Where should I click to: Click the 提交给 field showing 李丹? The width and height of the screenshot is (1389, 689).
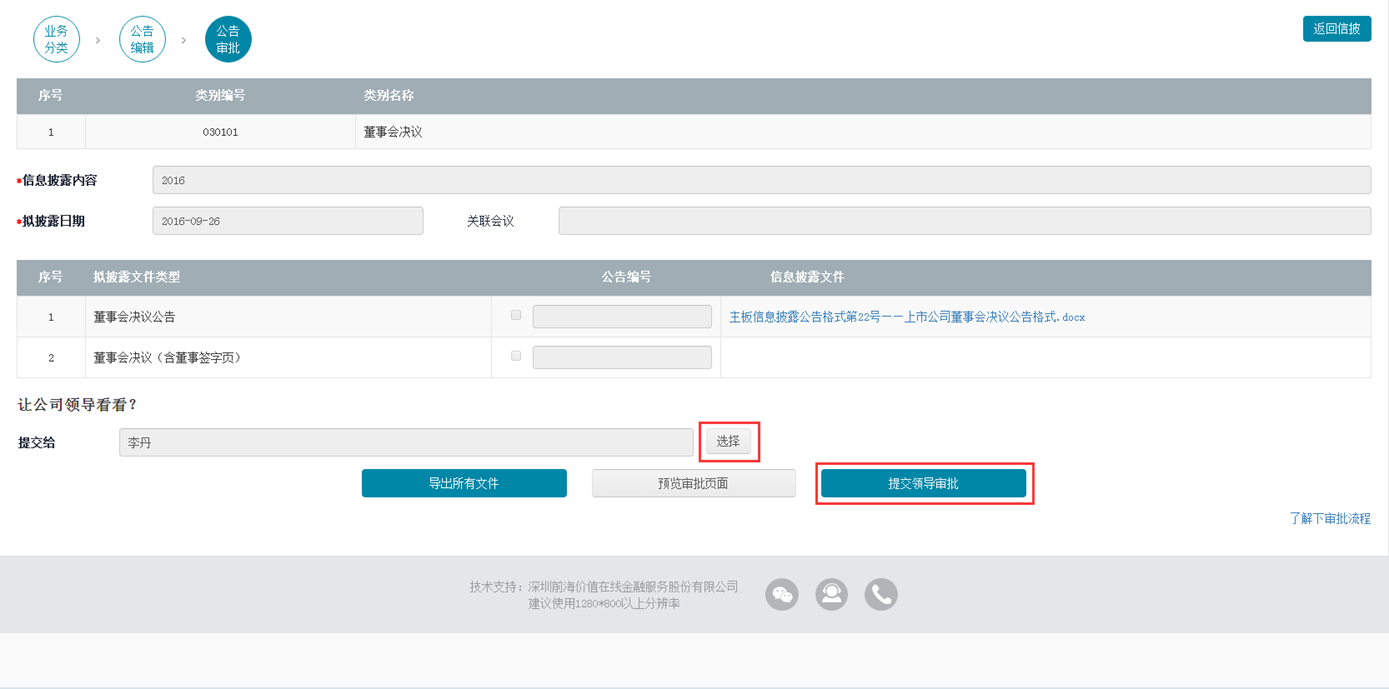[406, 442]
